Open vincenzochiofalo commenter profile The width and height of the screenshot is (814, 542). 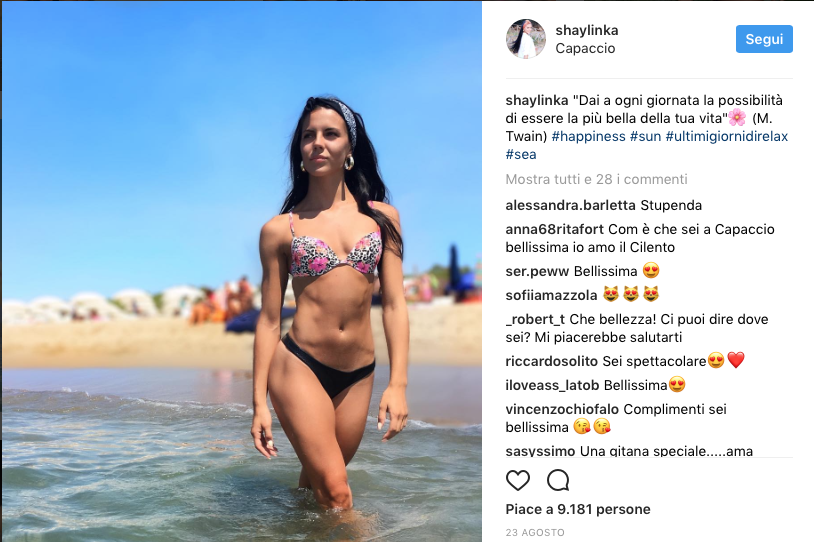(x=562, y=409)
